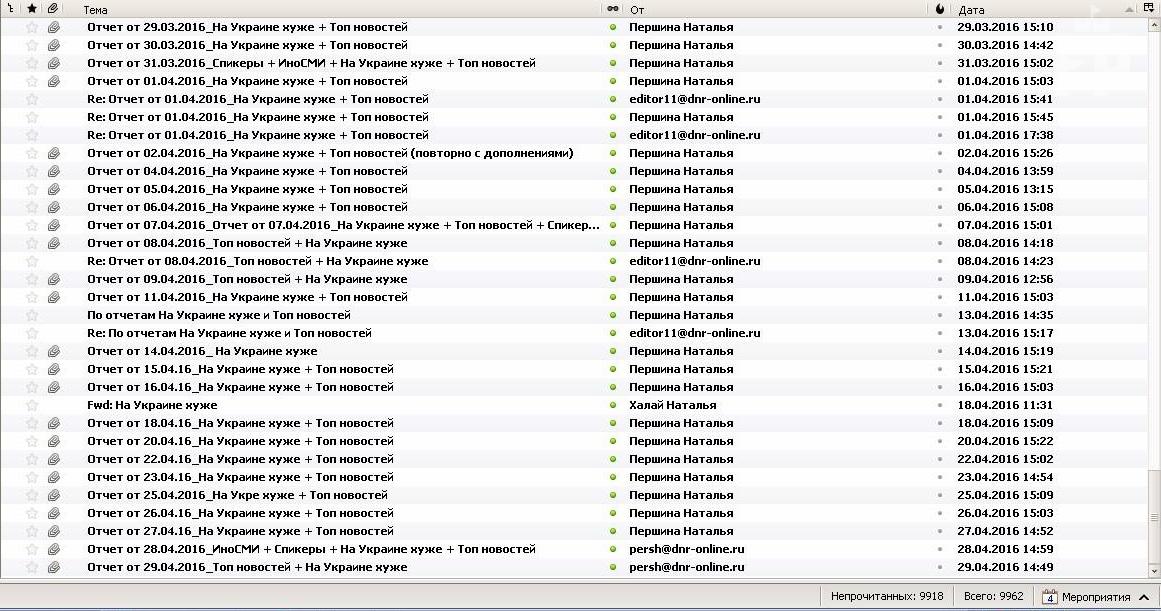Sort by the attachment paperclip column header

54,9
